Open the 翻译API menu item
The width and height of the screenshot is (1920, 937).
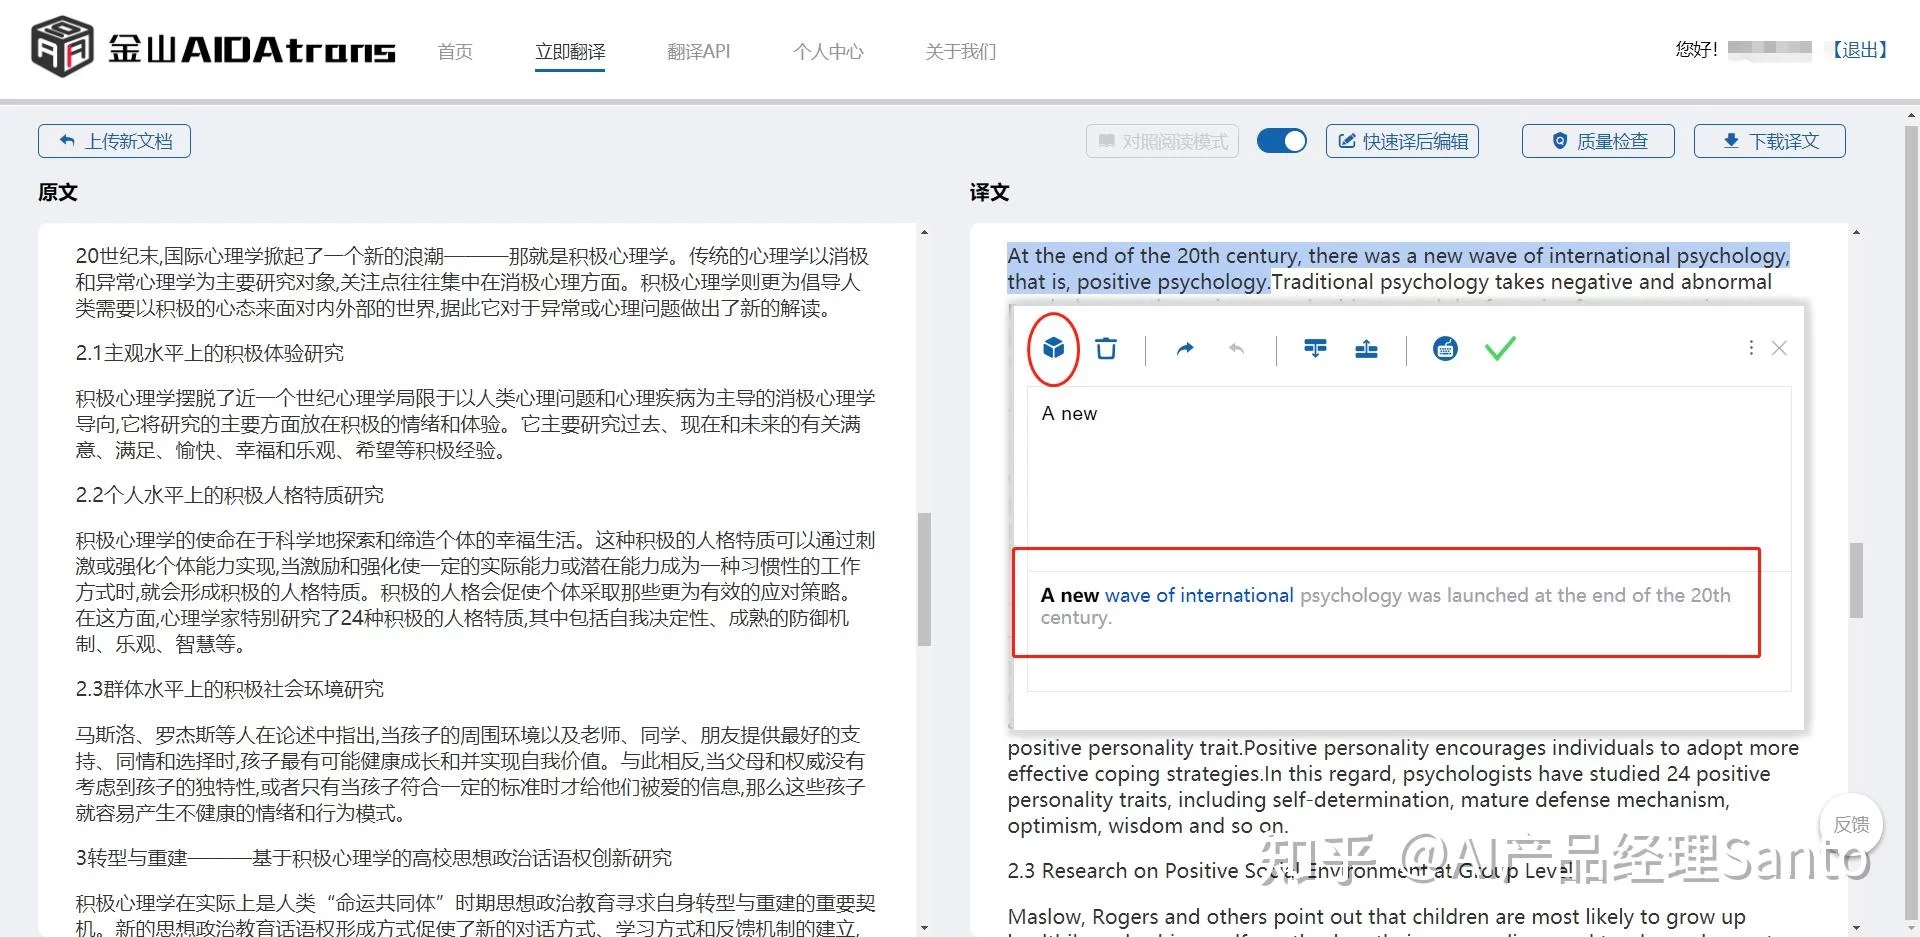698,51
